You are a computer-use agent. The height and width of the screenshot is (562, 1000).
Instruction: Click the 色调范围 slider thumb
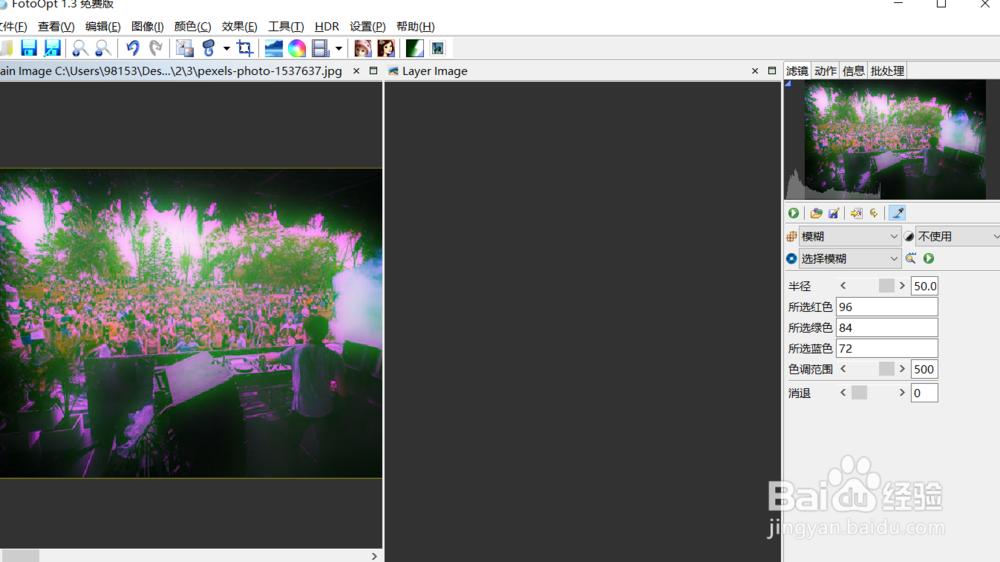[x=886, y=369]
